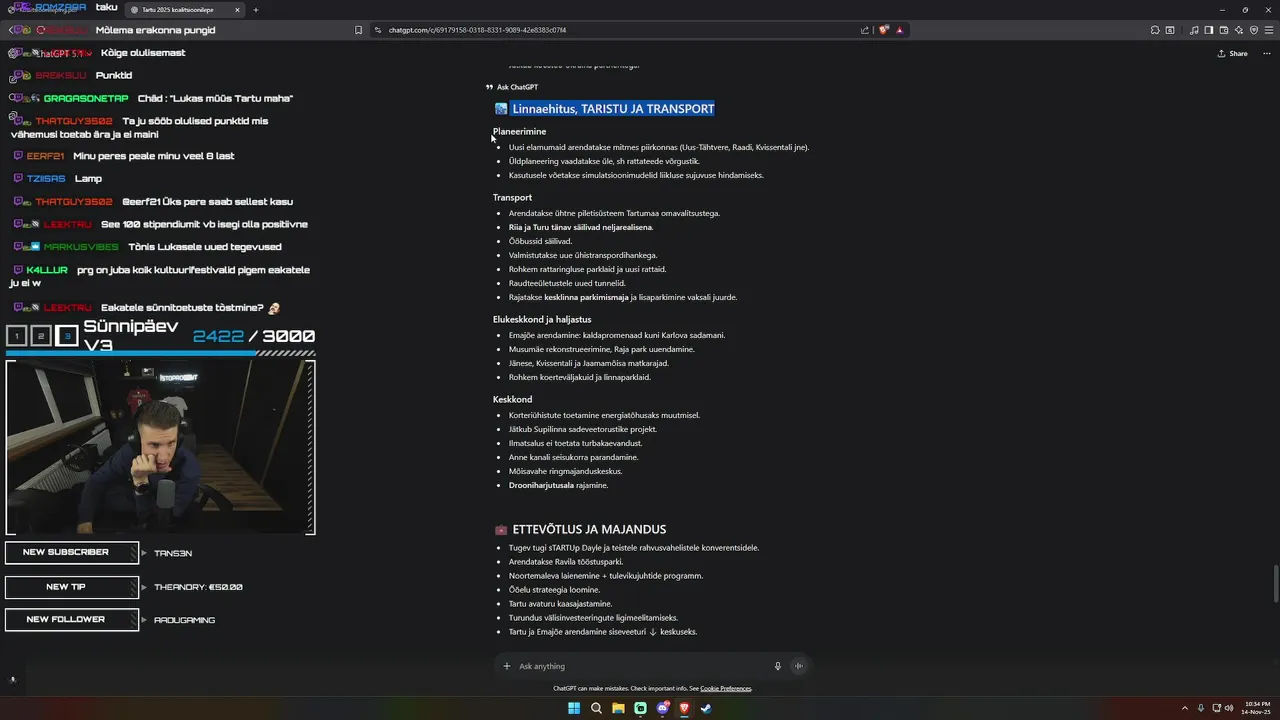Click the VPN shield icon in toolbar

pos(1254,30)
